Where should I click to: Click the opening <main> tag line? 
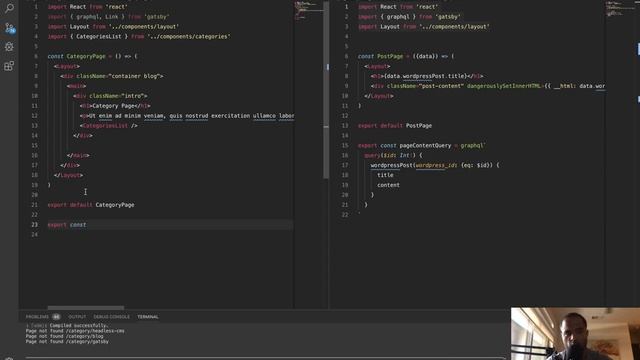pyautogui.click(x=76, y=86)
